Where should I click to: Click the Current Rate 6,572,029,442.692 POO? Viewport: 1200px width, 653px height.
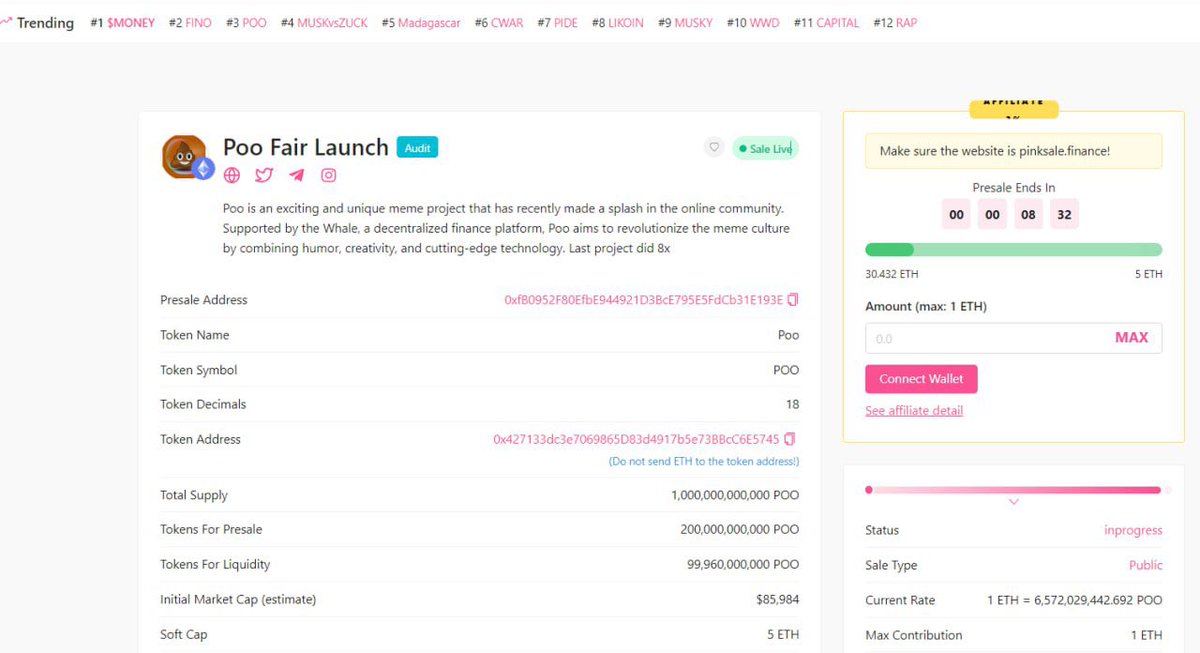click(1075, 600)
